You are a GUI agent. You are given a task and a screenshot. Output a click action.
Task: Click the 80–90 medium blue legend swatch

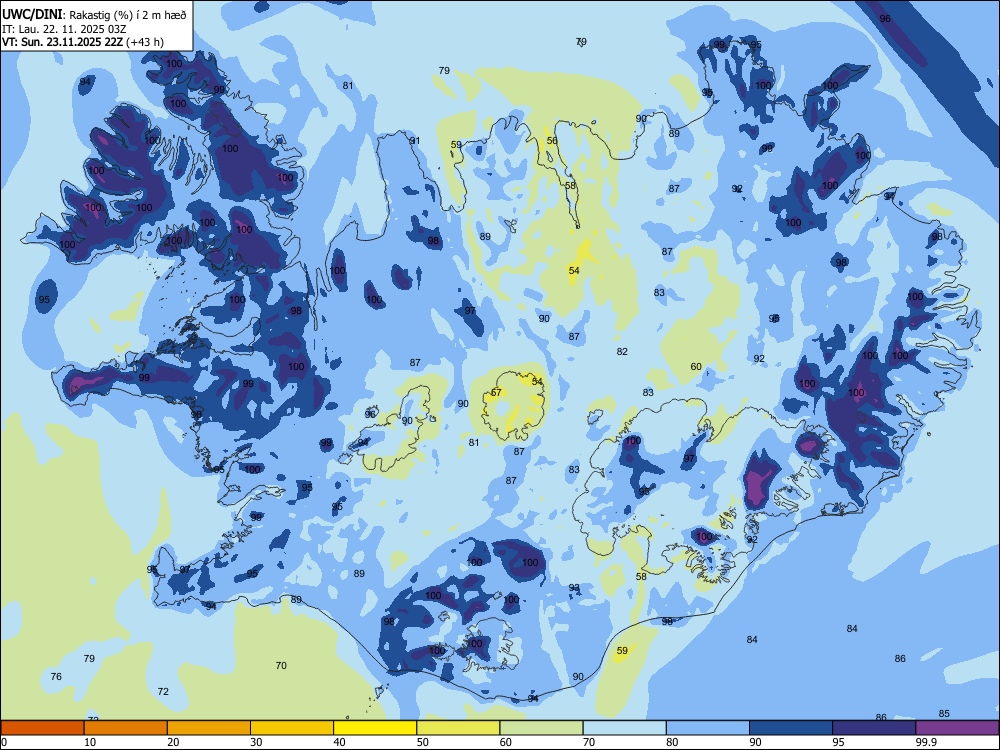pyautogui.click(x=708, y=728)
